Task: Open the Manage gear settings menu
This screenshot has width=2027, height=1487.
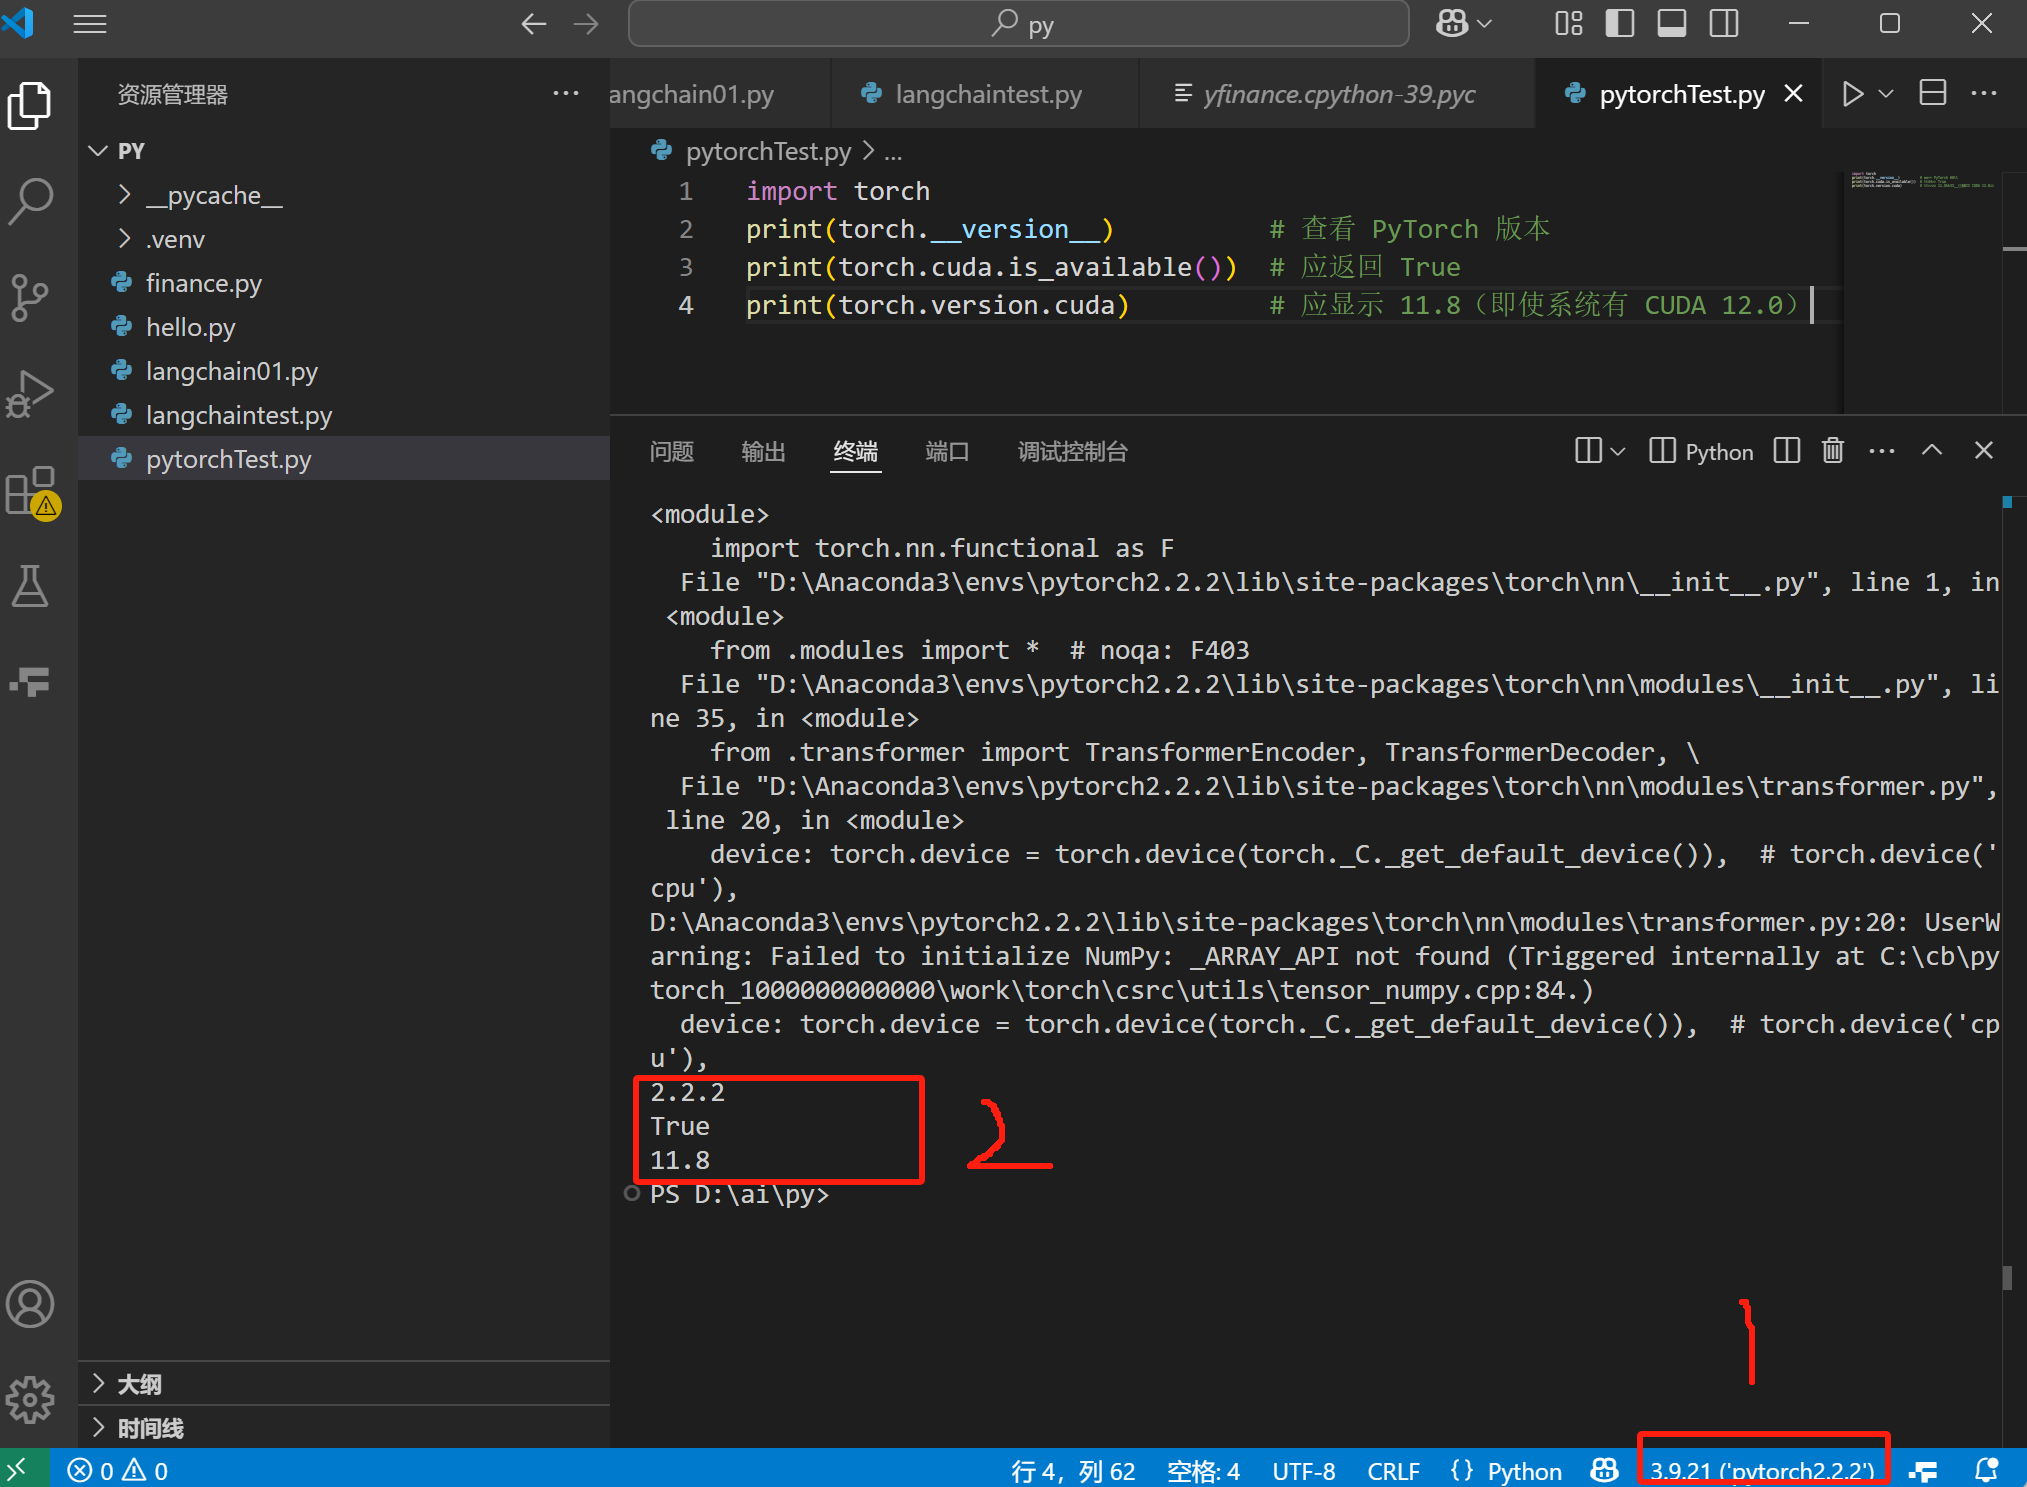Action: 30,1399
